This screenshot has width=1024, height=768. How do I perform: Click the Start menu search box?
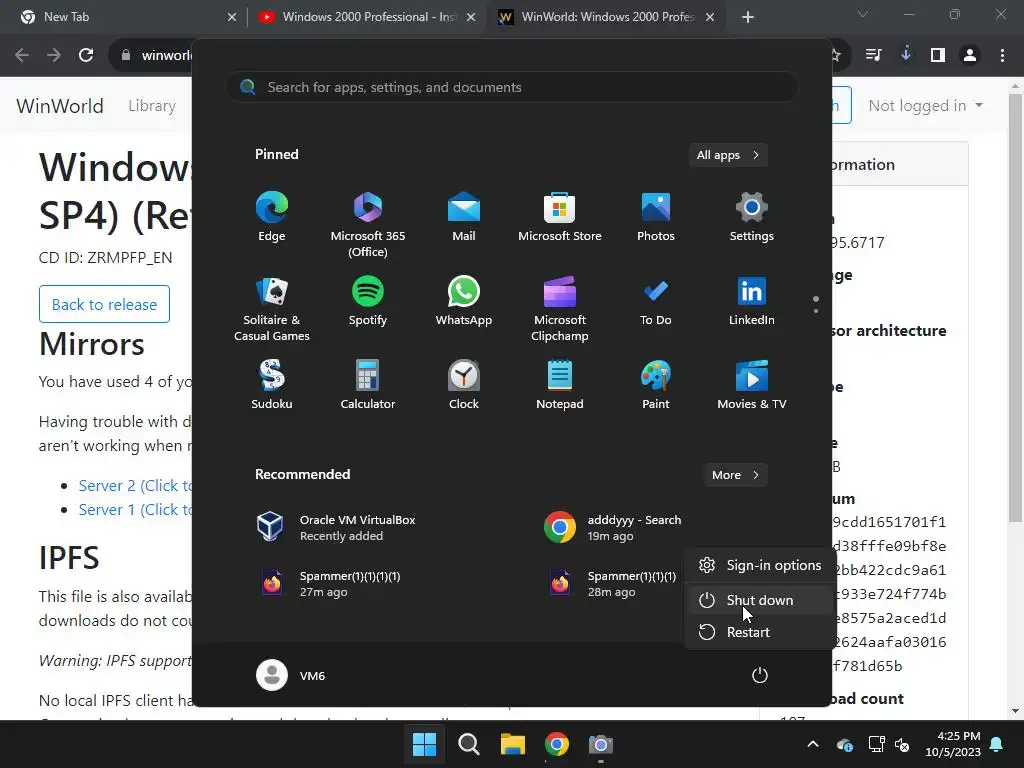pos(512,87)
